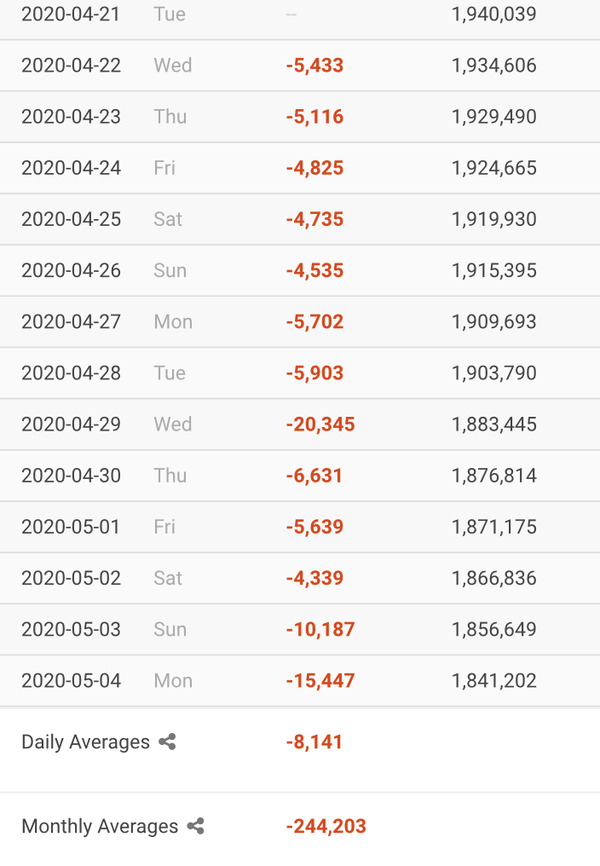Click the -20,345 change value
The width and height of the screenshot is (600, 866).
click(320, 424)
